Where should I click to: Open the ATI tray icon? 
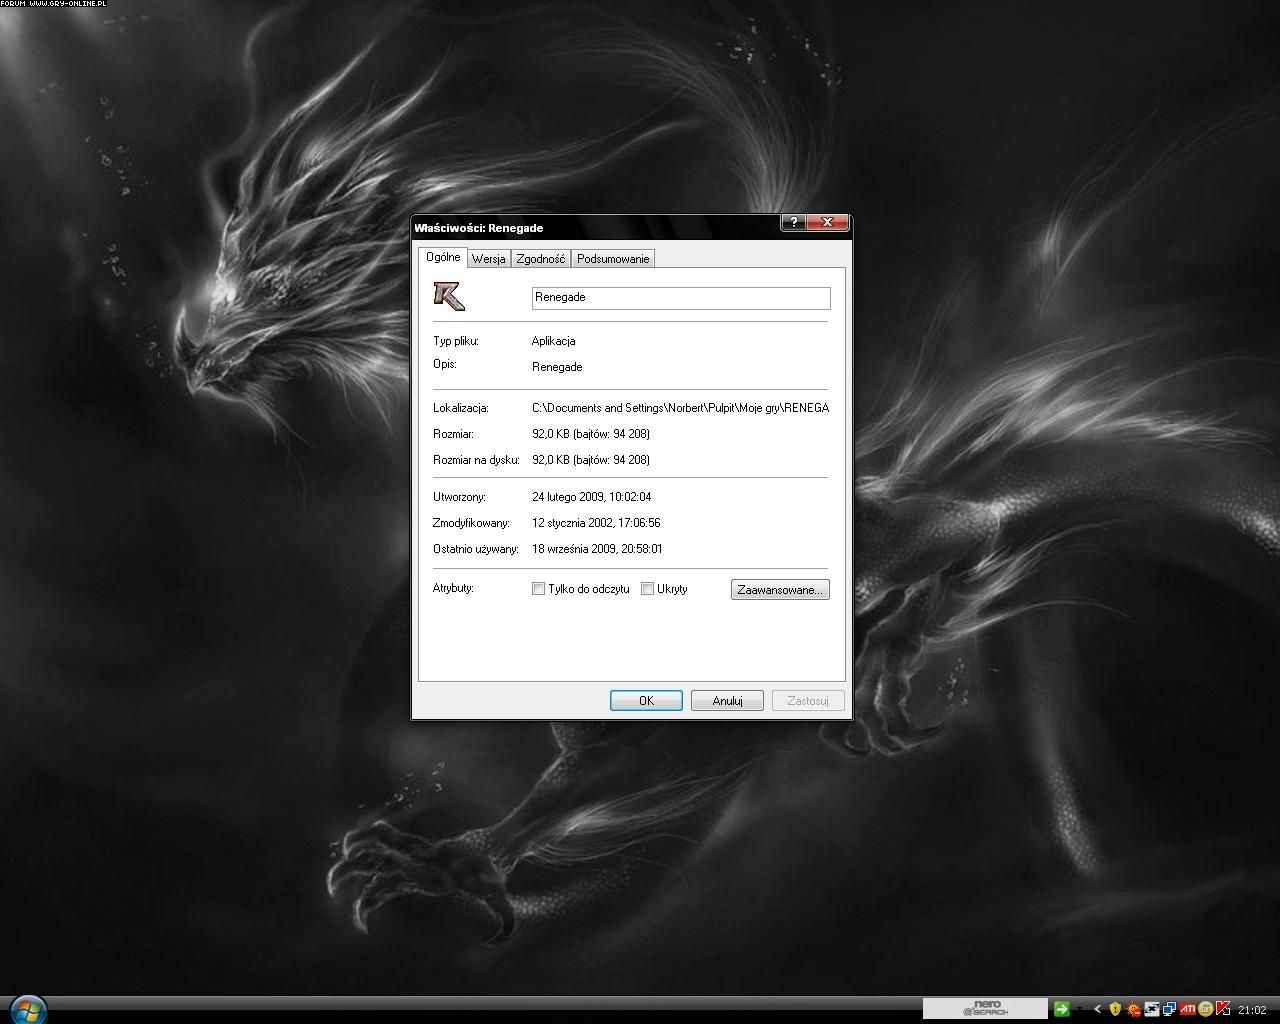click(1187, 1009)
